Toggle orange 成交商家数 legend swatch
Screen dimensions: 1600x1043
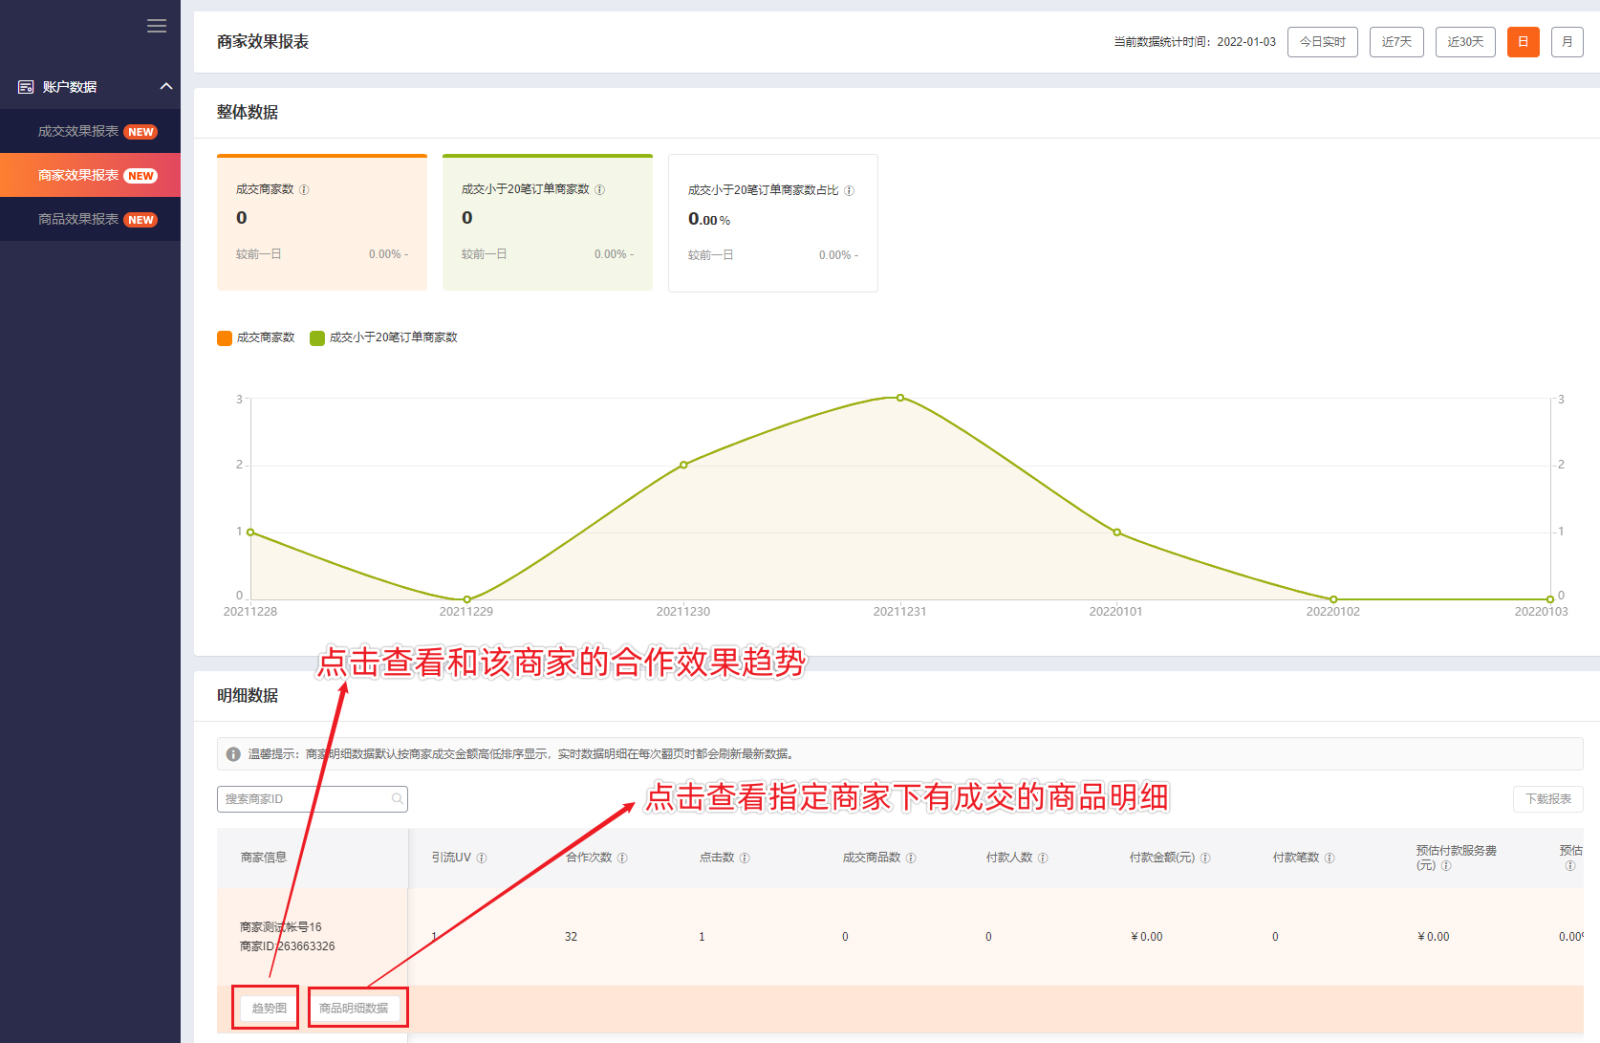coord(225,338)
